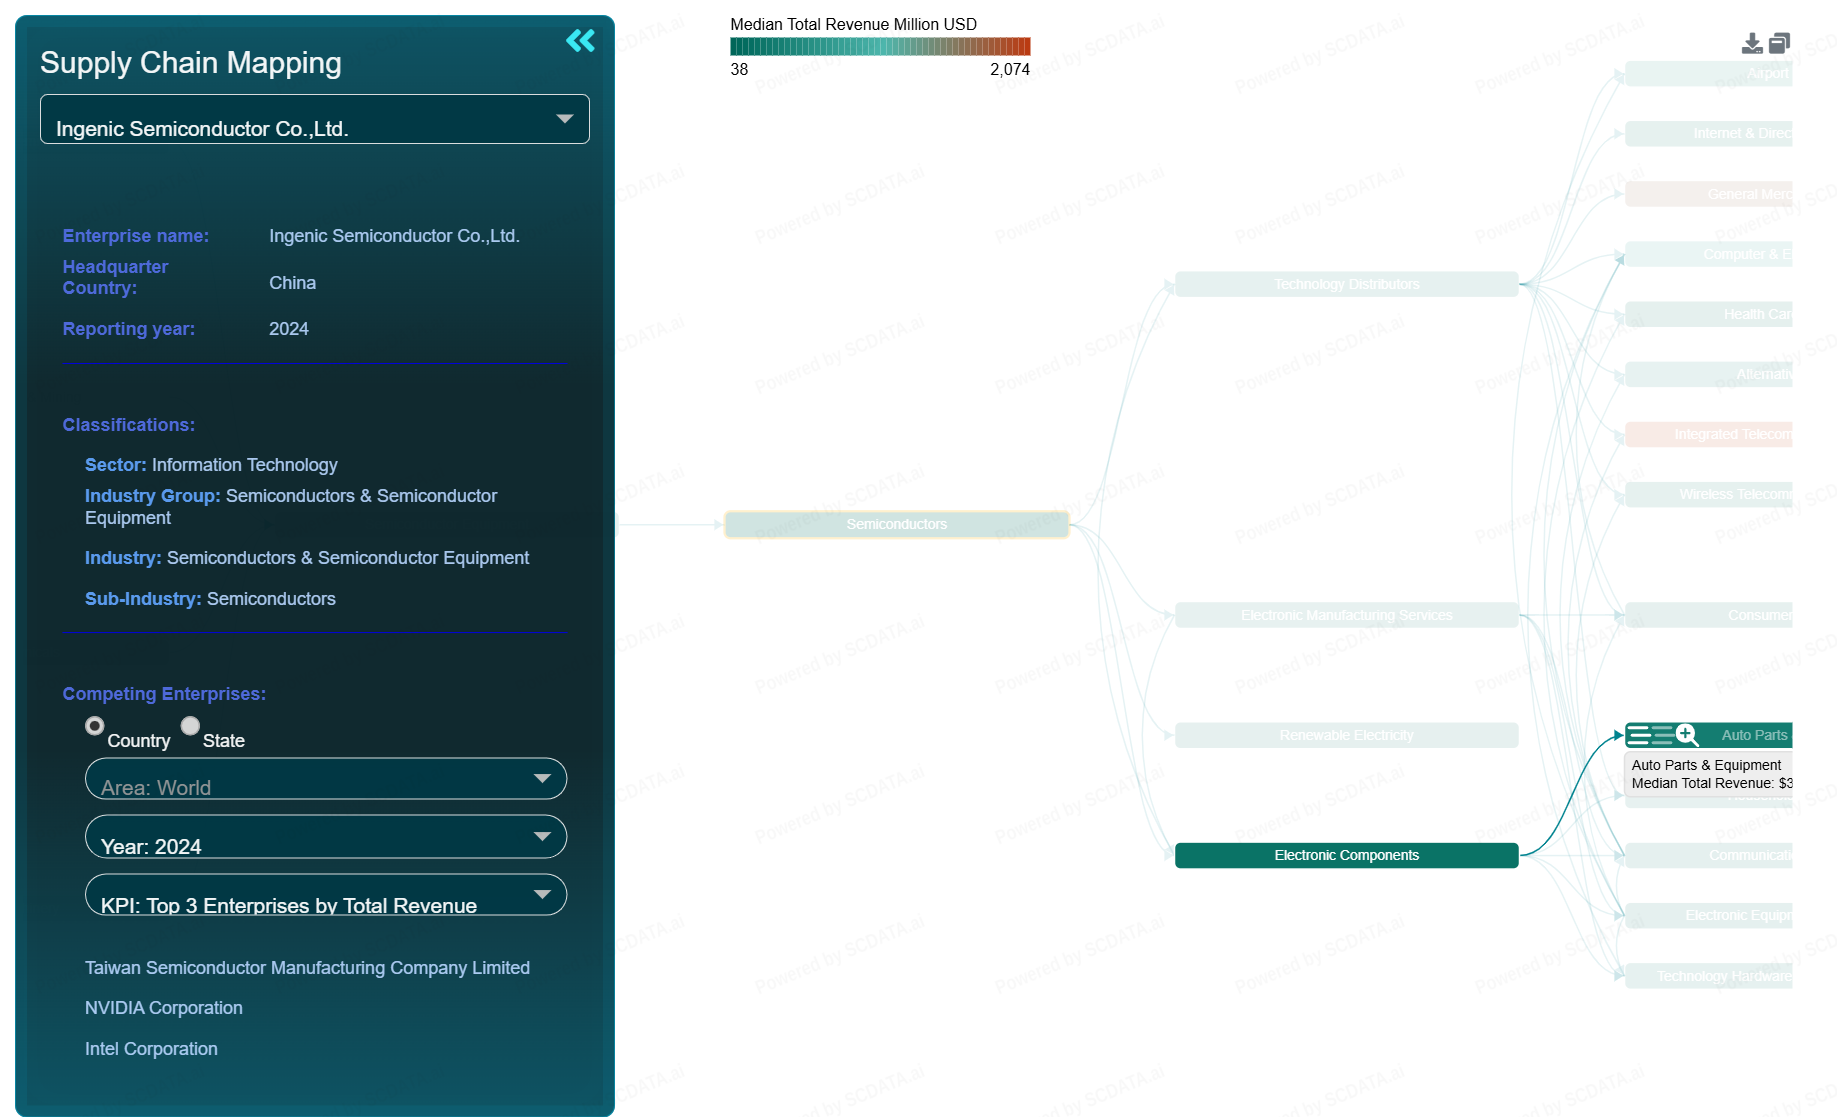Select the Country radio button
Screen dimensions: 1837x1117
point(95,726)
